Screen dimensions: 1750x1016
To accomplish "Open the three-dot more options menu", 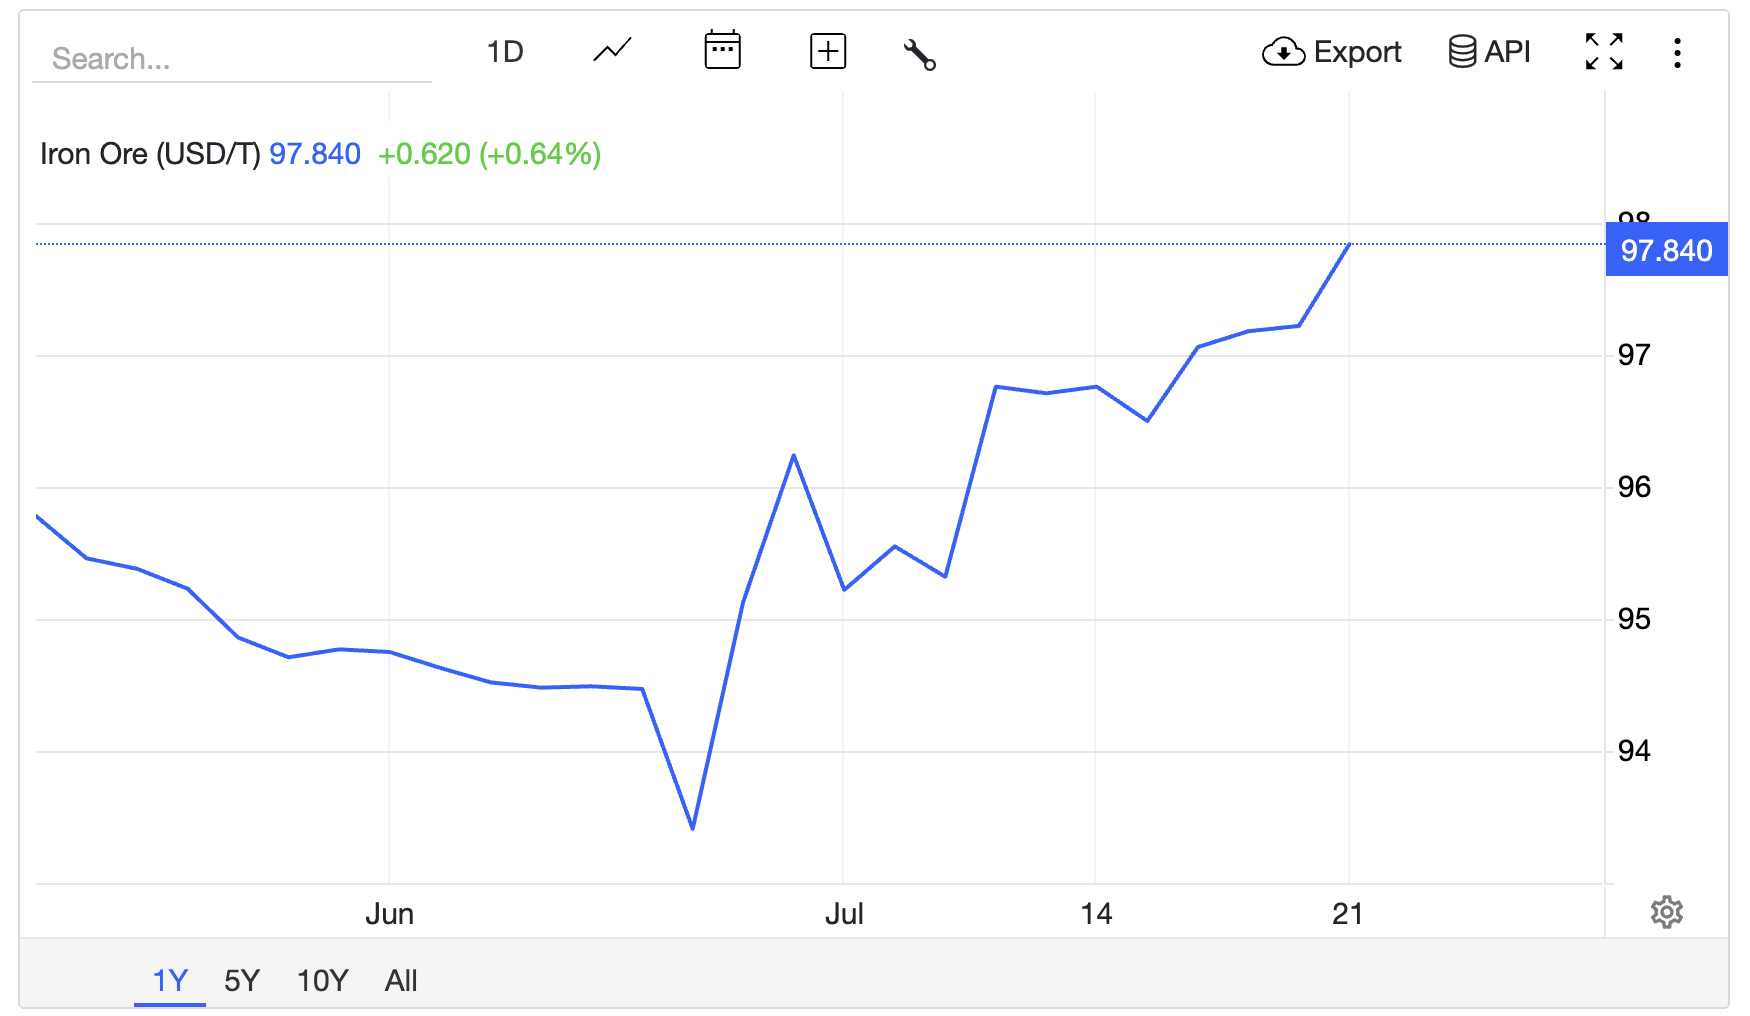I will click(1677, 53).
